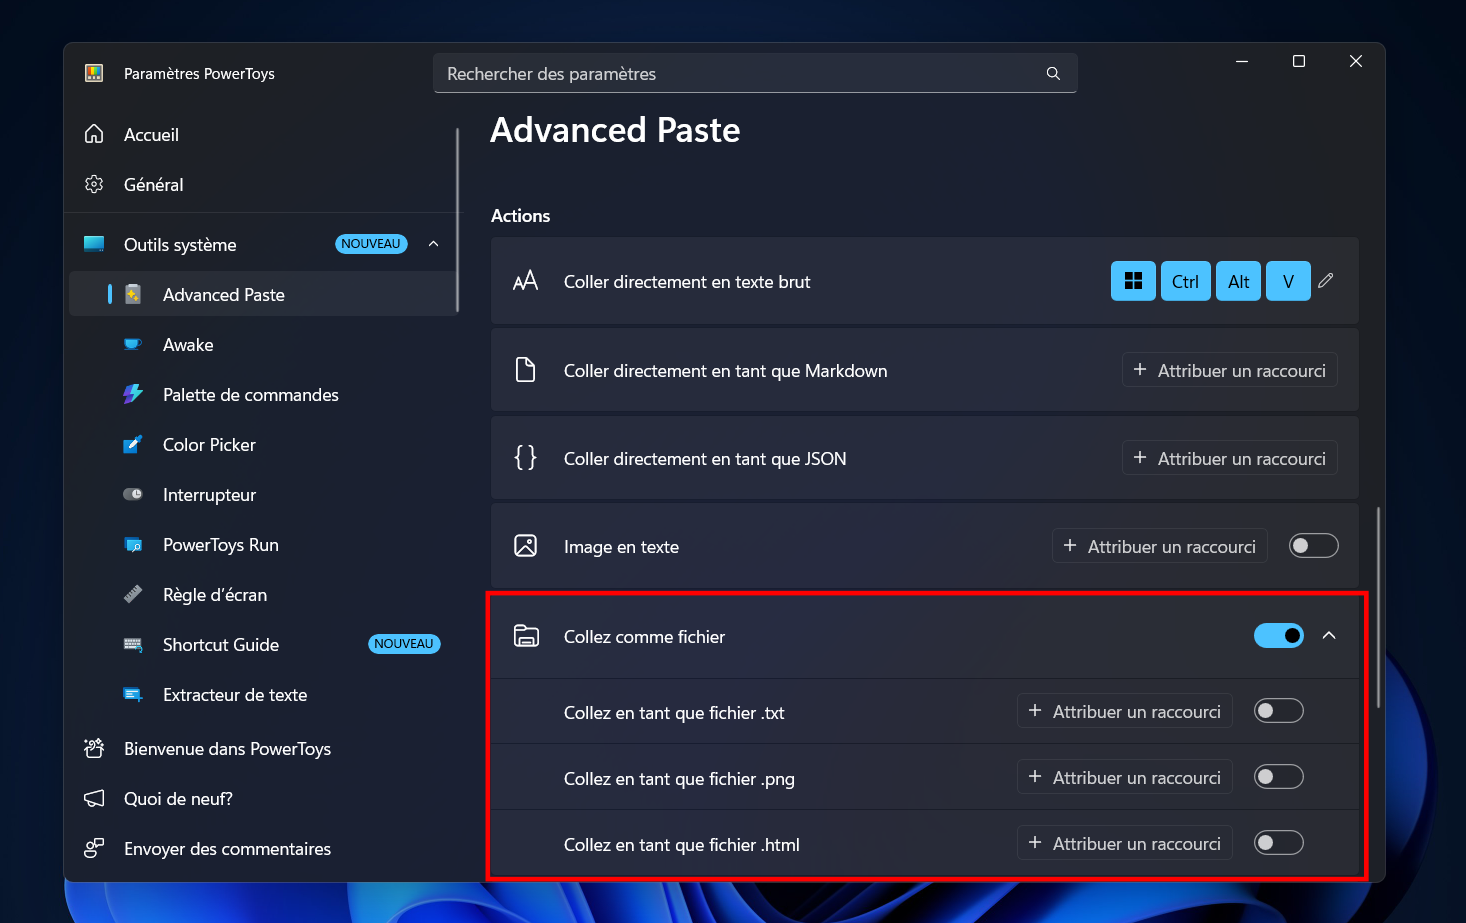Assign a shortcut for .txt file paste
The width and height of the screenshot is (1466, 923).
pos(1125,711)
